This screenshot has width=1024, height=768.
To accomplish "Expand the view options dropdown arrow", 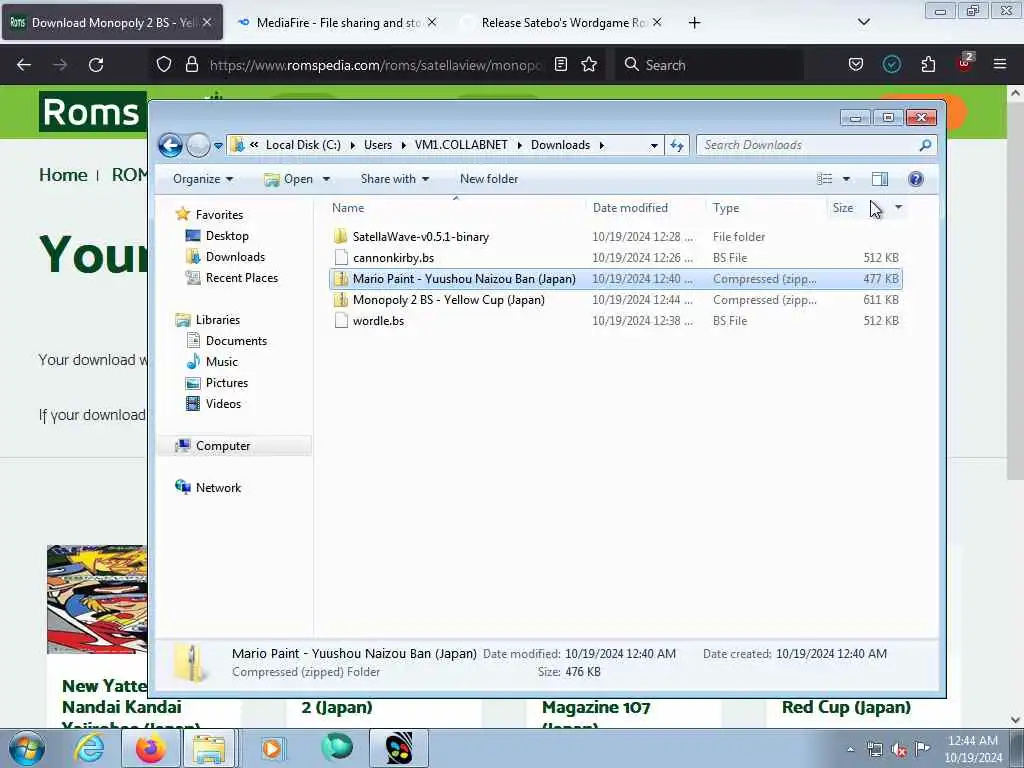I will (846, 179).
